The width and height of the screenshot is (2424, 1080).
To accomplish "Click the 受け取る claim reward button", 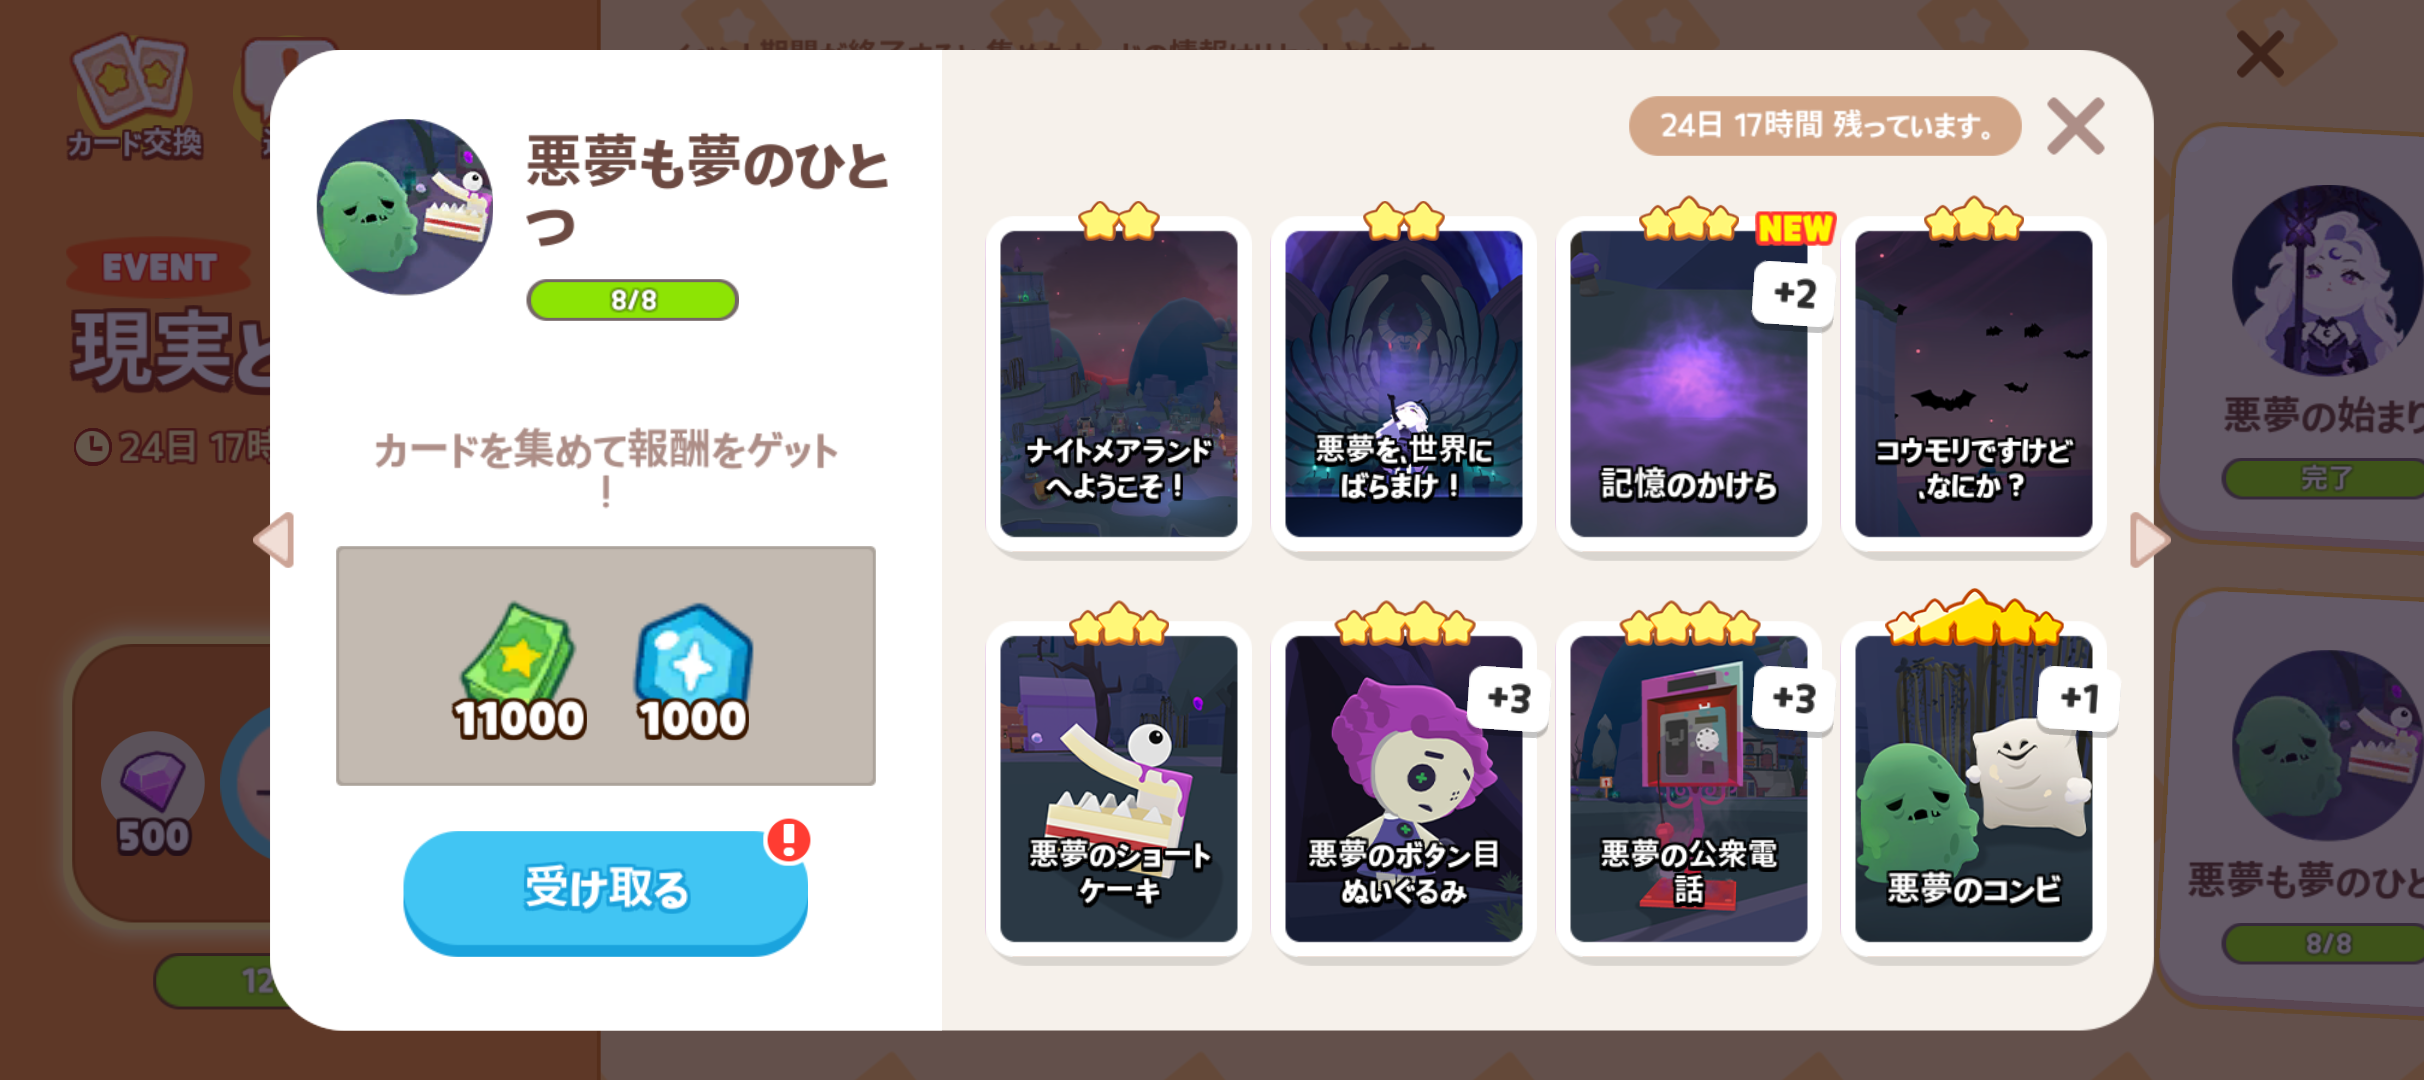I will point(605,889).
